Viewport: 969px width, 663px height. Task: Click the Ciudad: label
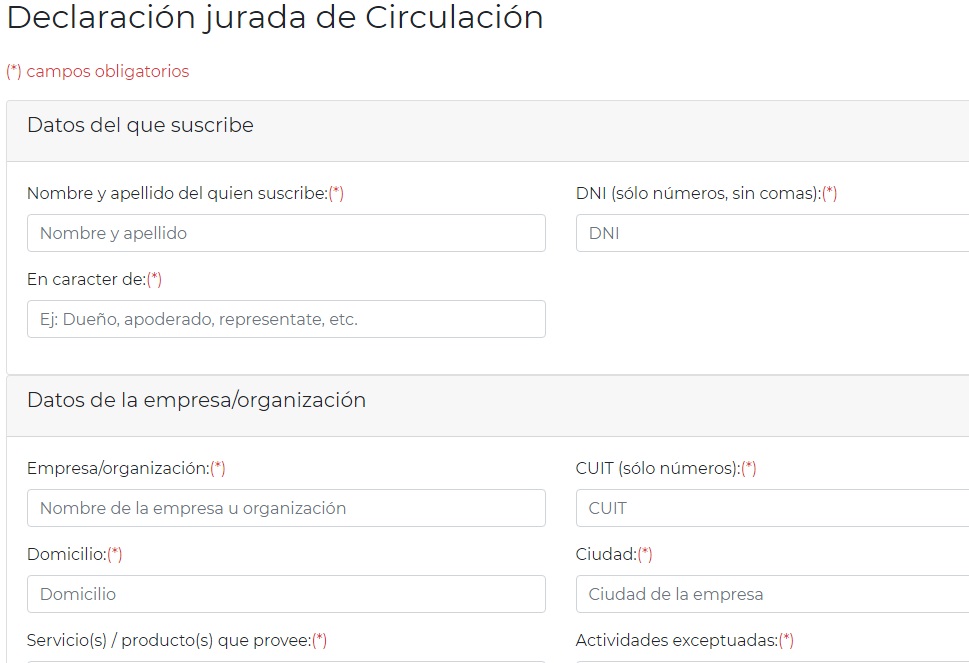pyautogui.click(x=614, y=554)
